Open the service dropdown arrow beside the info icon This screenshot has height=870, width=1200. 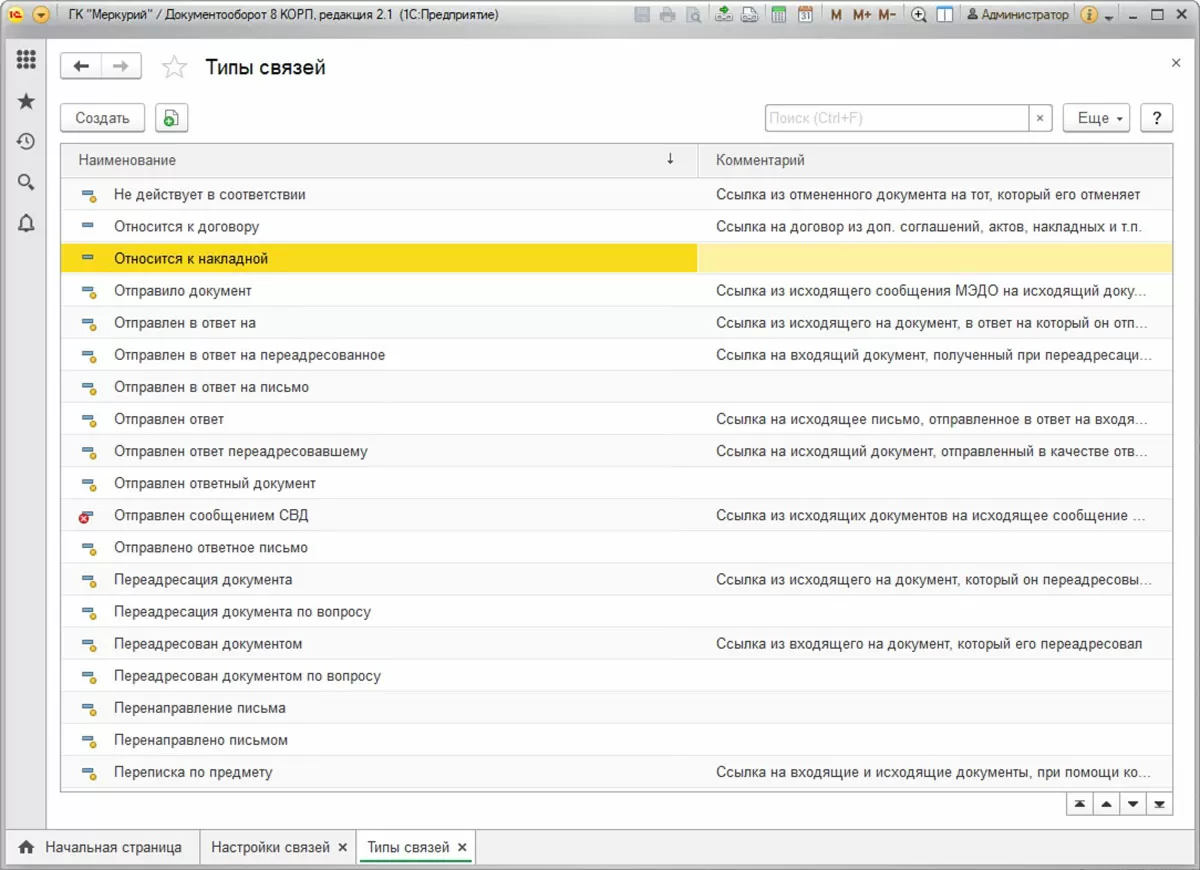(x=1109, y=17)
